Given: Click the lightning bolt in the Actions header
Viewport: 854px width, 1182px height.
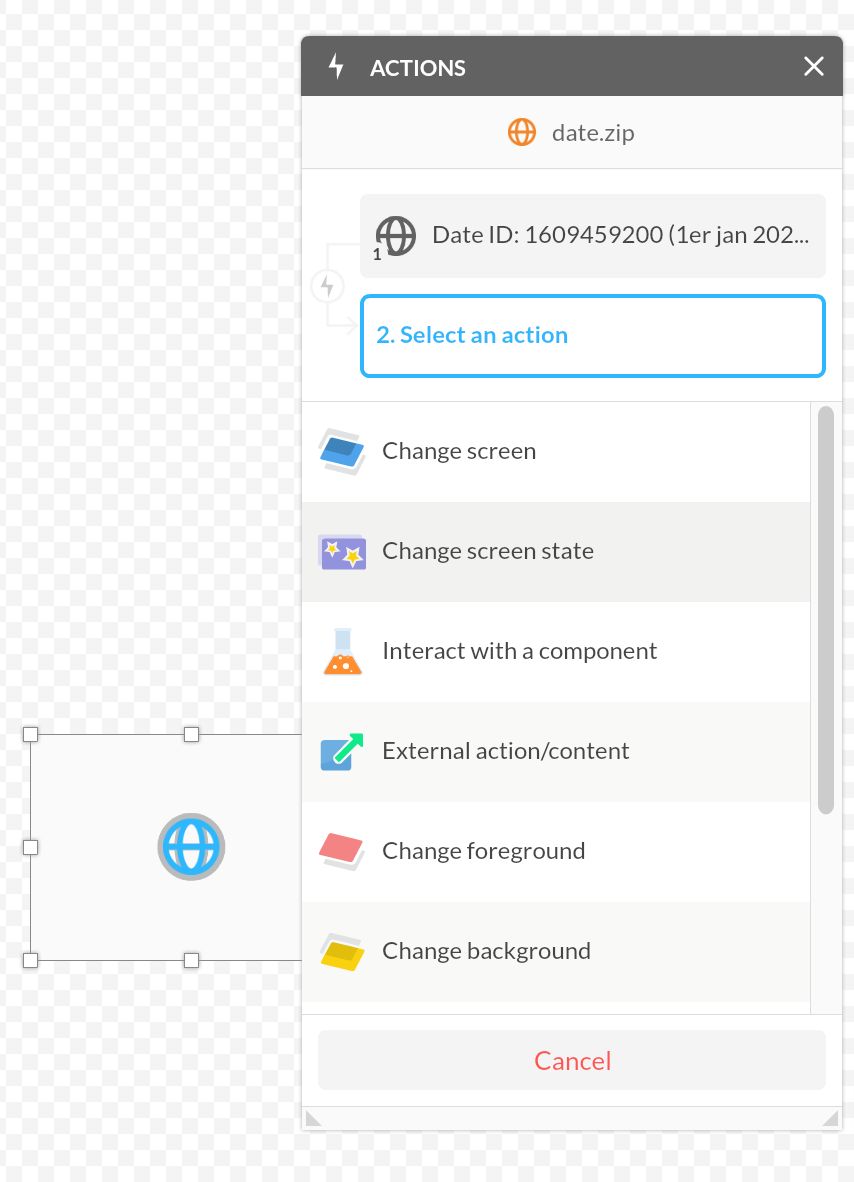Looking at the screenshot, I should point(336,67).
